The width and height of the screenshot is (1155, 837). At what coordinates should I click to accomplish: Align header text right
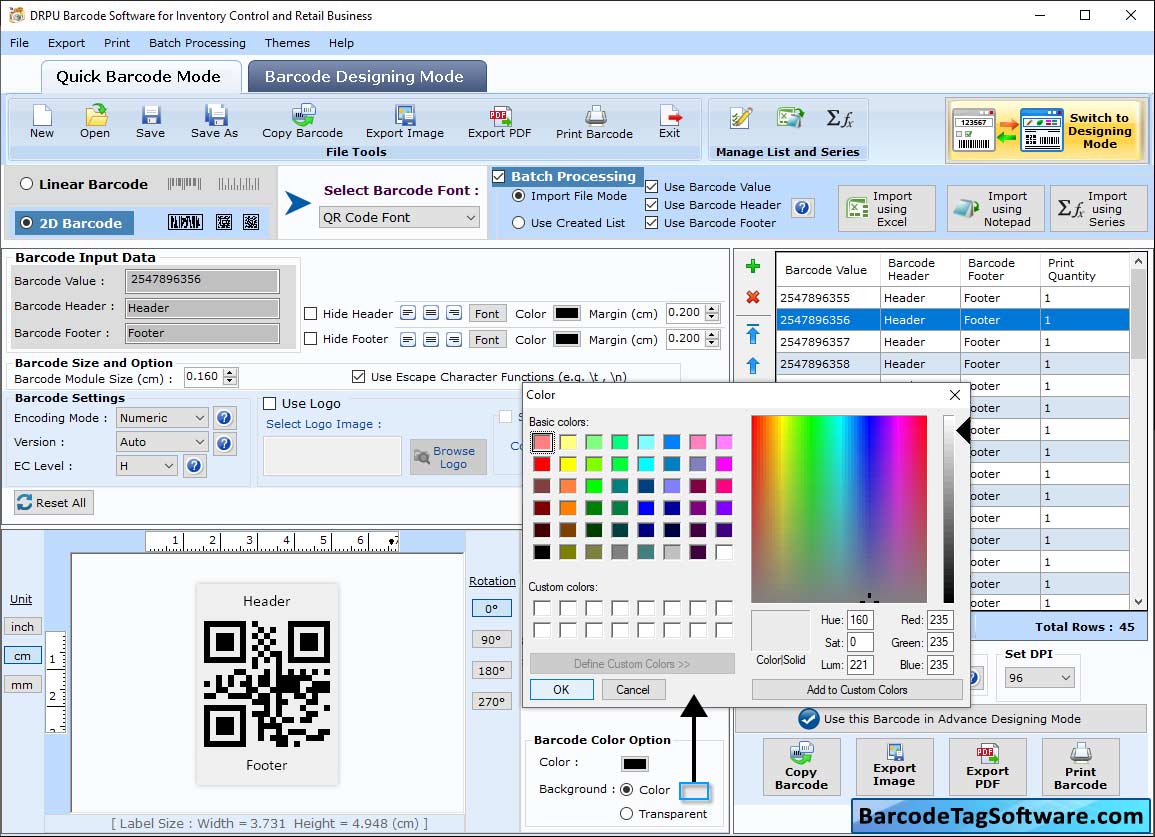454,313
